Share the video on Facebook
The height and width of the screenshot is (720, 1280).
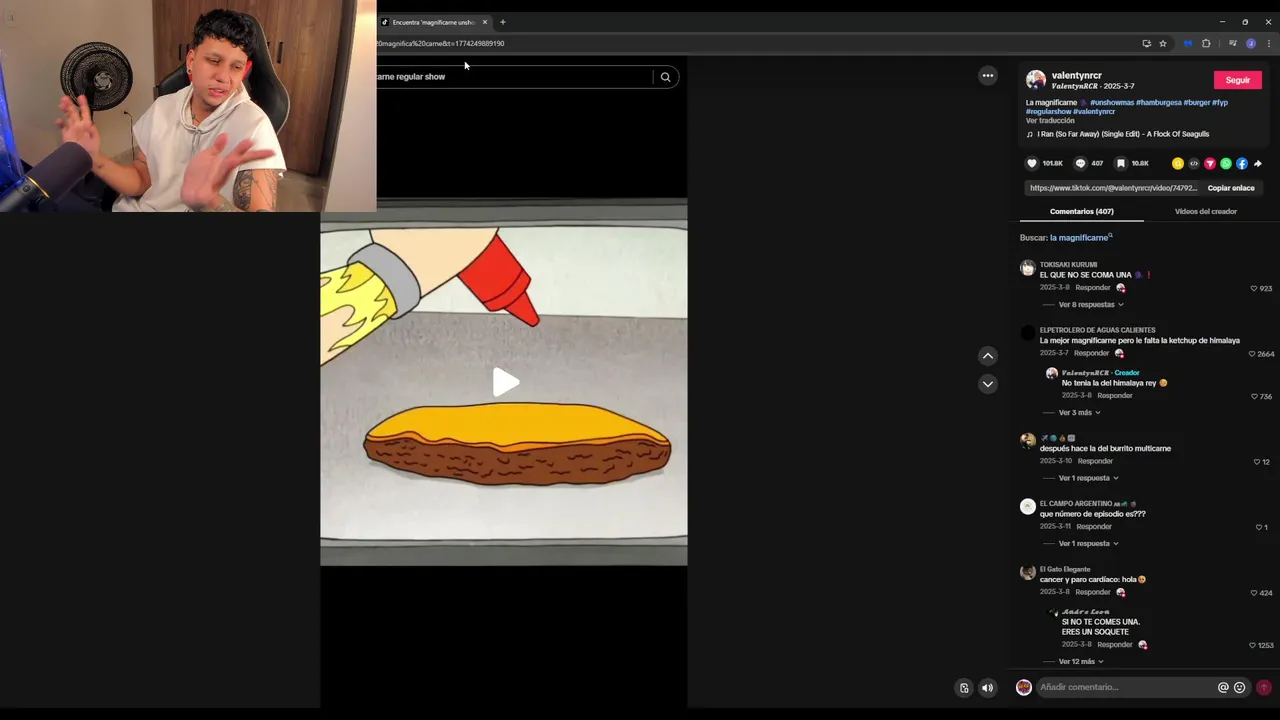[x=1242, y=163]
